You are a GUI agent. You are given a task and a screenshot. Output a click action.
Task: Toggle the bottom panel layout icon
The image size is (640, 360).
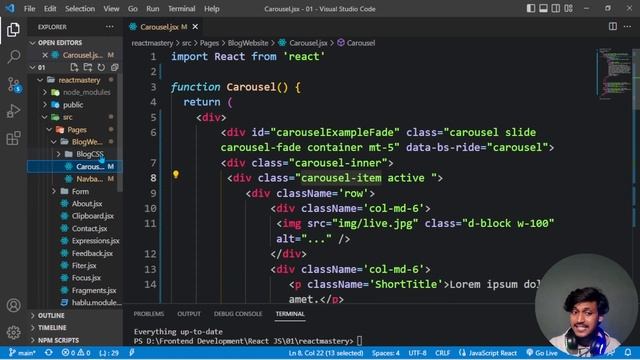543,9
